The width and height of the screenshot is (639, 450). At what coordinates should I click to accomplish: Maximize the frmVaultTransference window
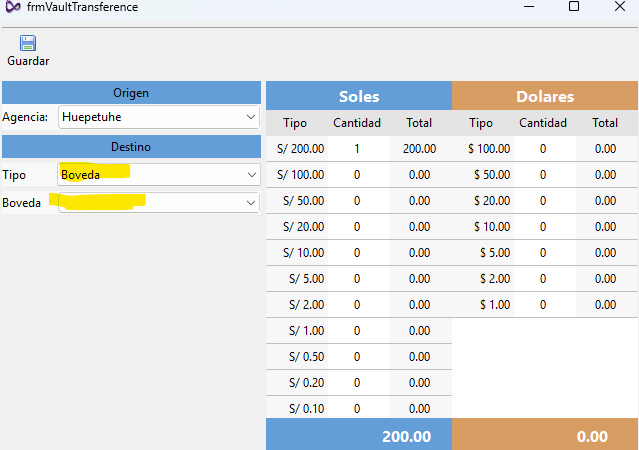574,7
